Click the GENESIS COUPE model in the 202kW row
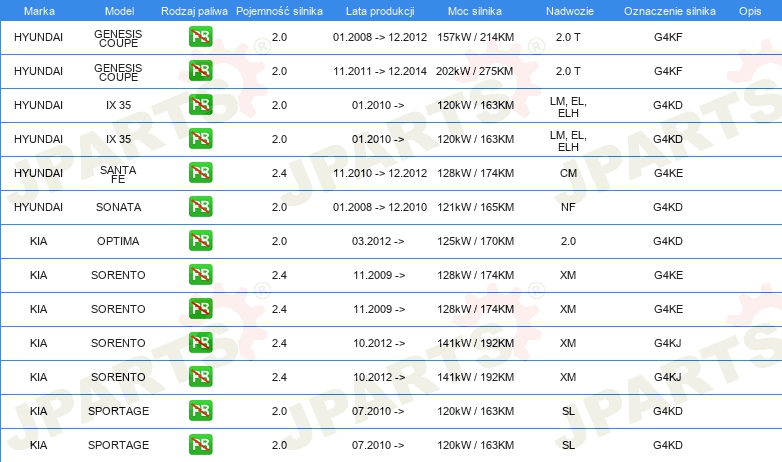Screen dimensions: 782x462 tap(118, 72)
